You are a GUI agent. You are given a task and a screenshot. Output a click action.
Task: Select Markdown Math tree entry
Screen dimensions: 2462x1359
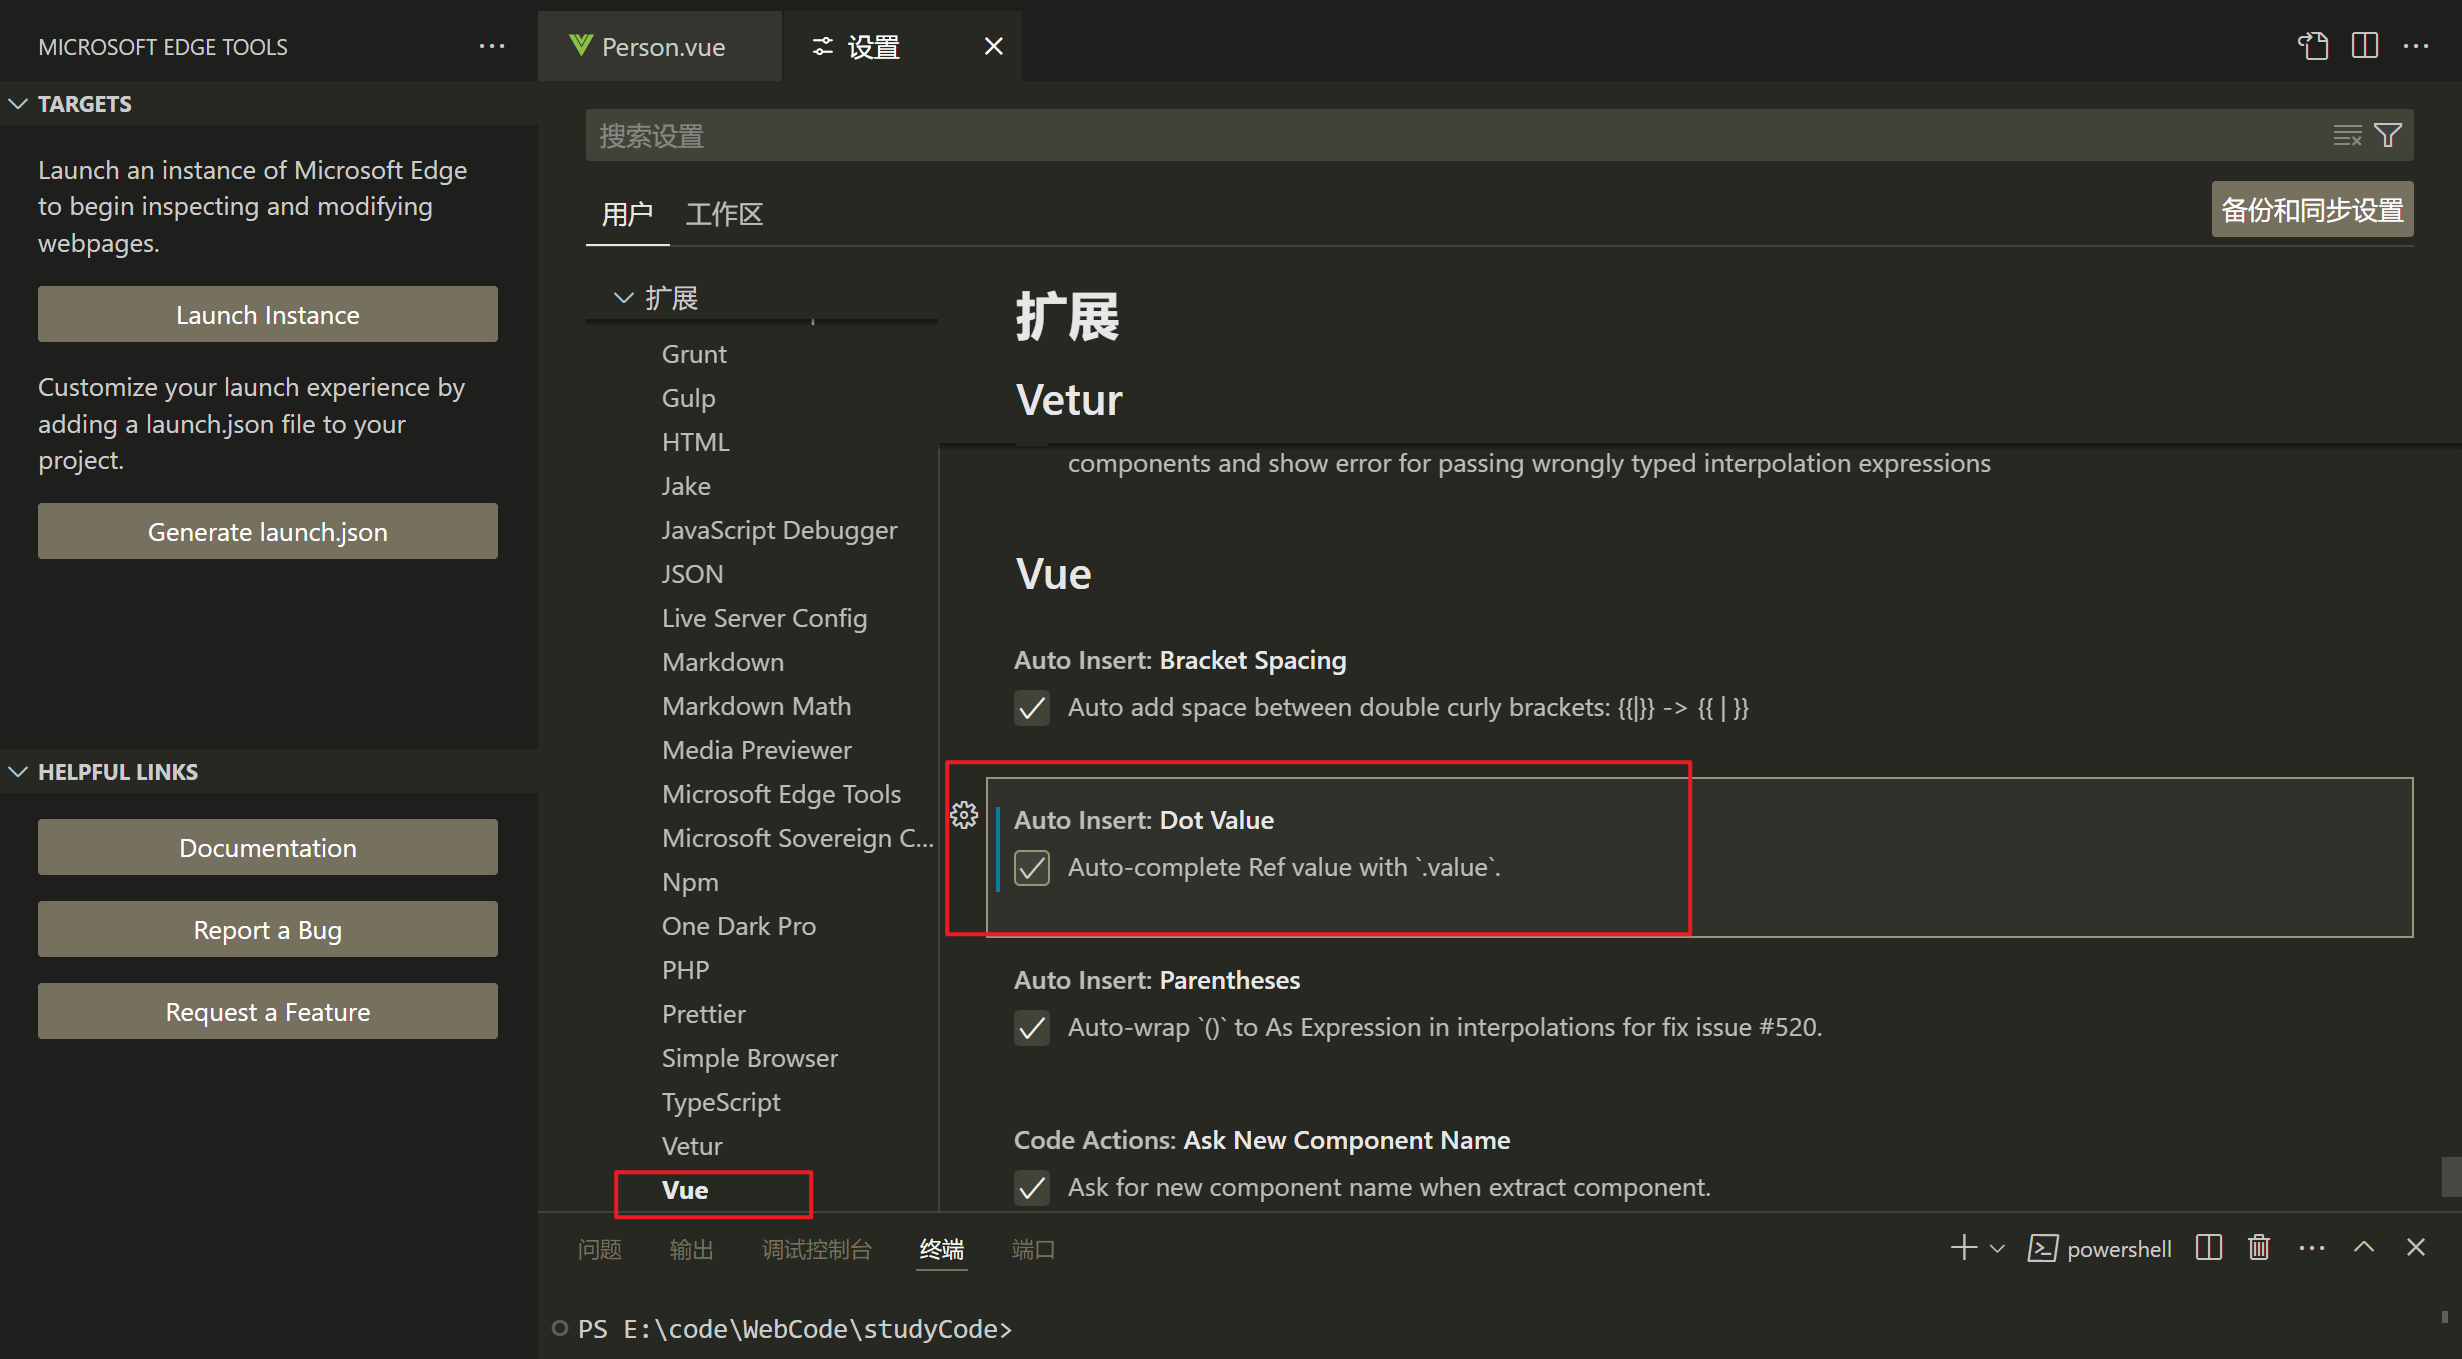pos(757,706)
